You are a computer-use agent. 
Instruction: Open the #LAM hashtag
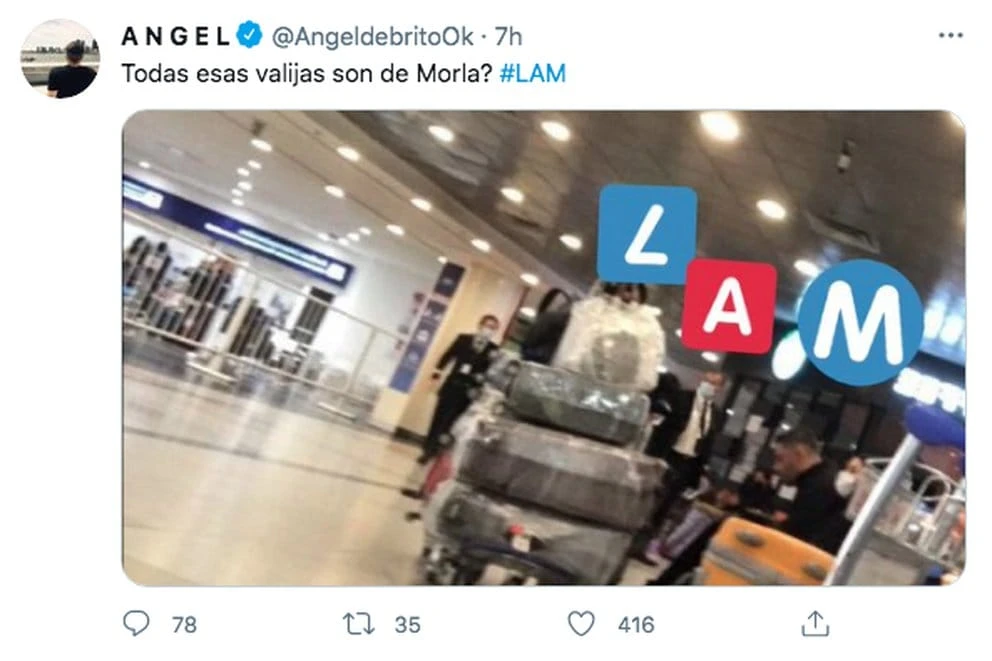coord(533,73)
